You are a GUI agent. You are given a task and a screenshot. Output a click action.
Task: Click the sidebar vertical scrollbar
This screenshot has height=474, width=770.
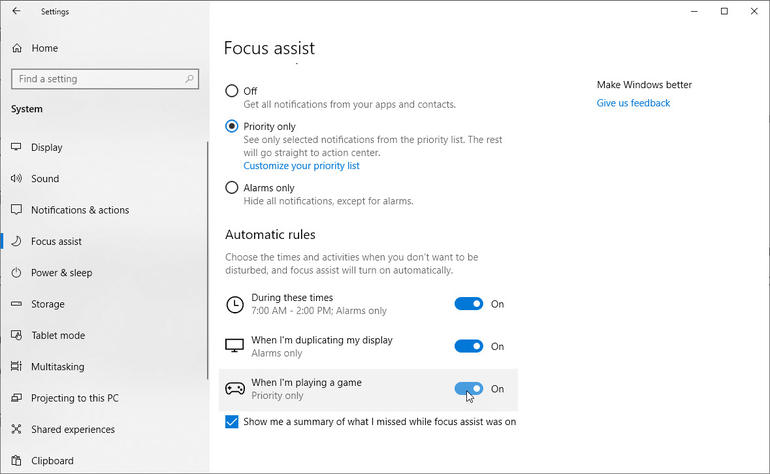207,260
